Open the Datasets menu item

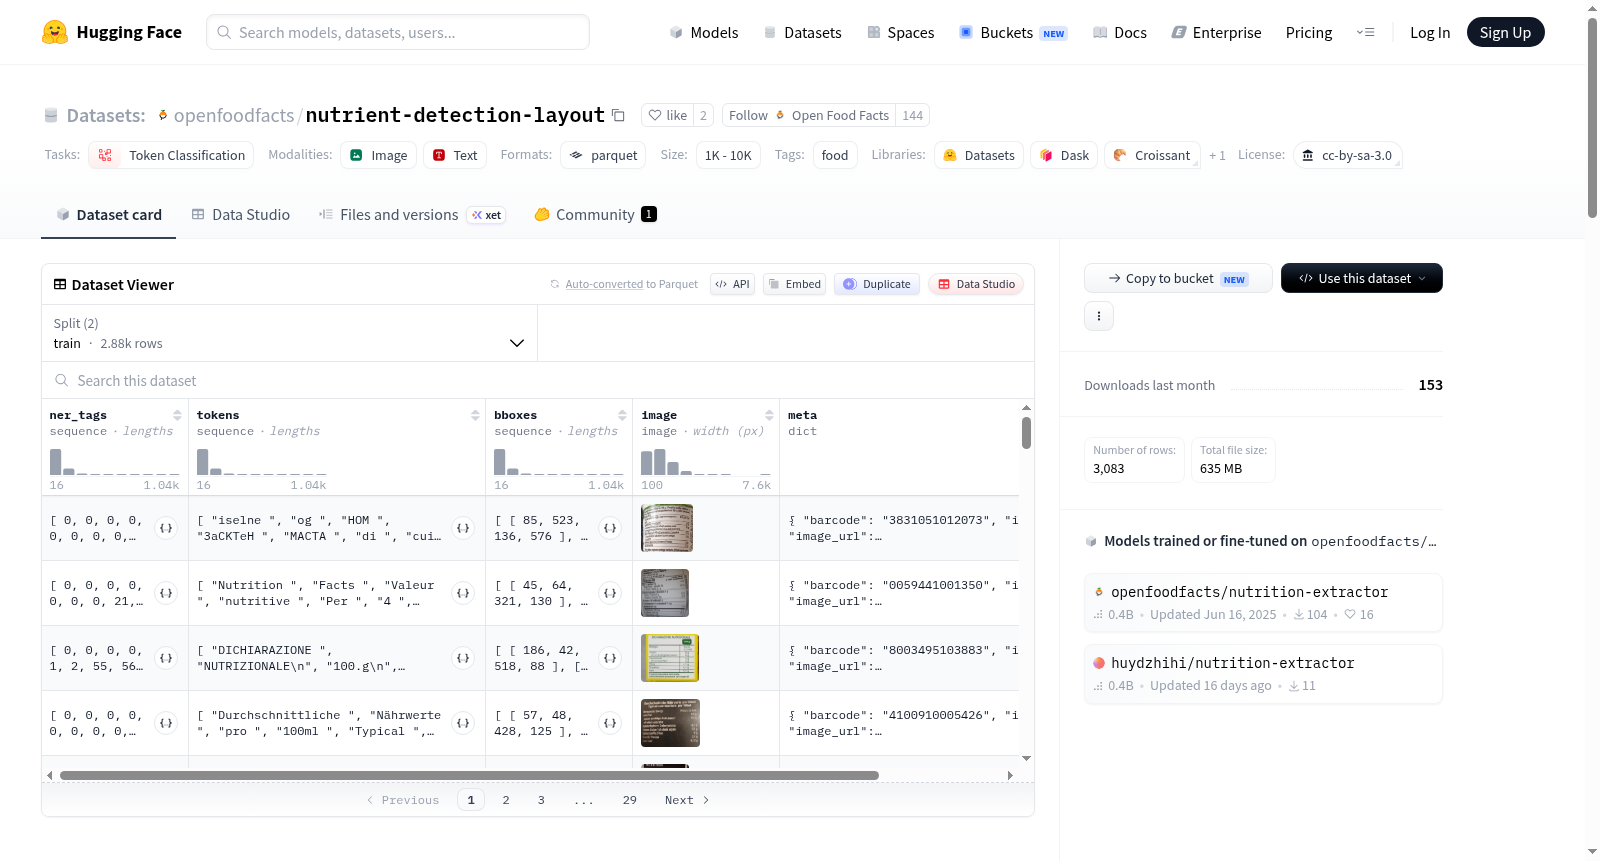click(x=803, y=32)
